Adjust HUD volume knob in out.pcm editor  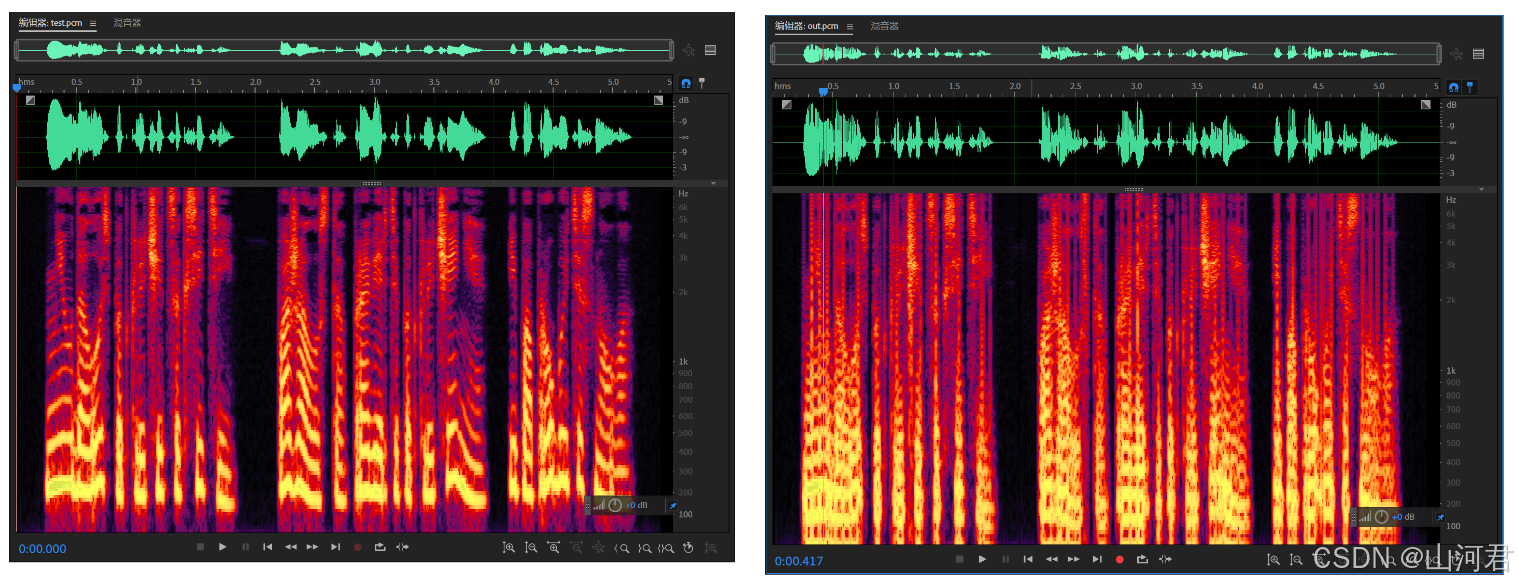pyautogui.click(x=1381, y=516)
